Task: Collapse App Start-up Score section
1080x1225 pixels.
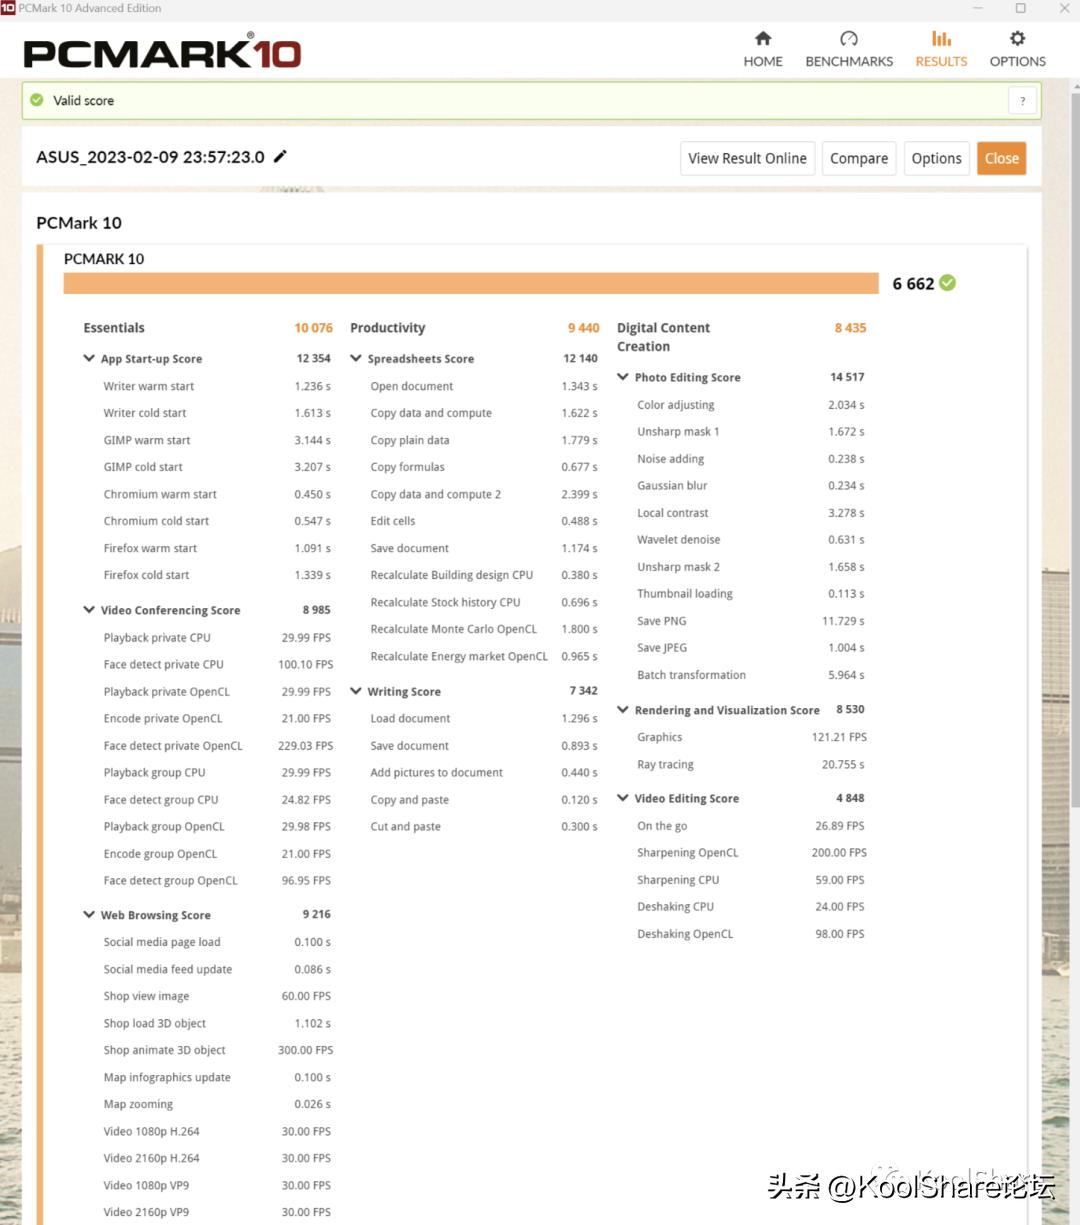Action: tap(89, 358)
